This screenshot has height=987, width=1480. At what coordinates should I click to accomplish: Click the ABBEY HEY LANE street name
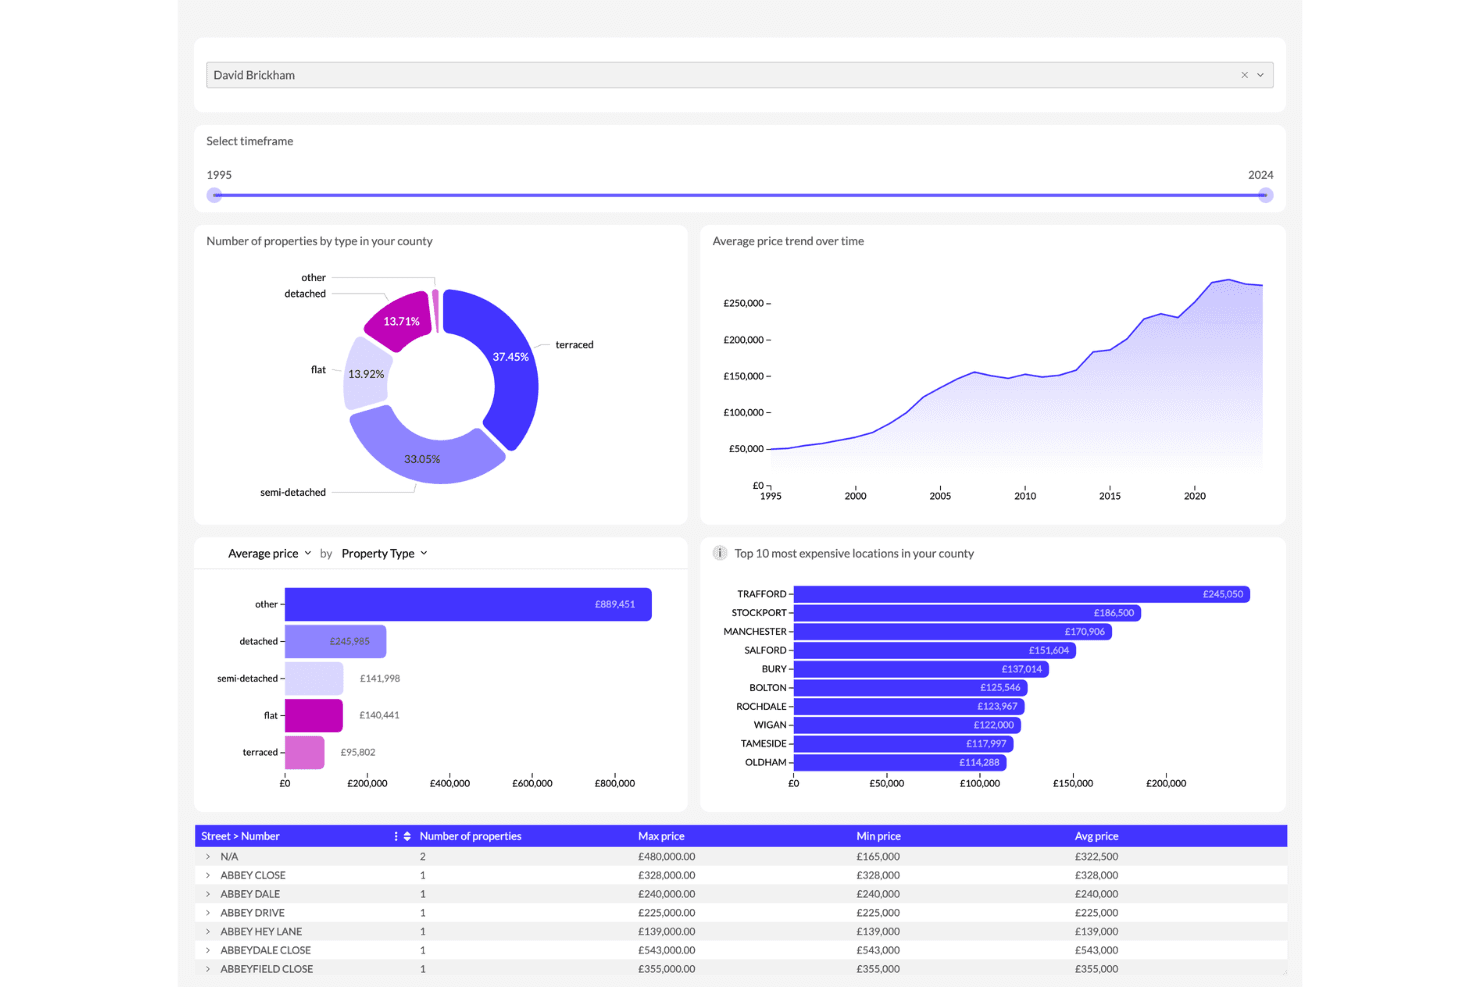pyautogui.click(x=261, y=932)
